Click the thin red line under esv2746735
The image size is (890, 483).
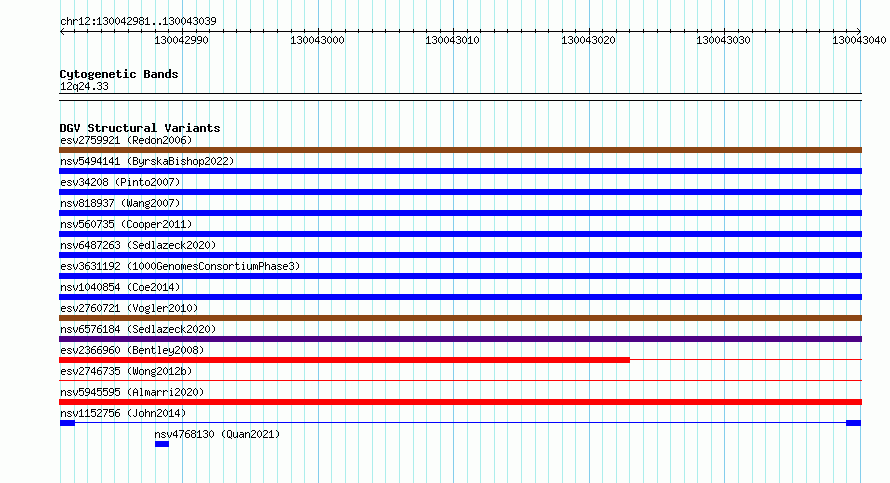coord(460,381)
